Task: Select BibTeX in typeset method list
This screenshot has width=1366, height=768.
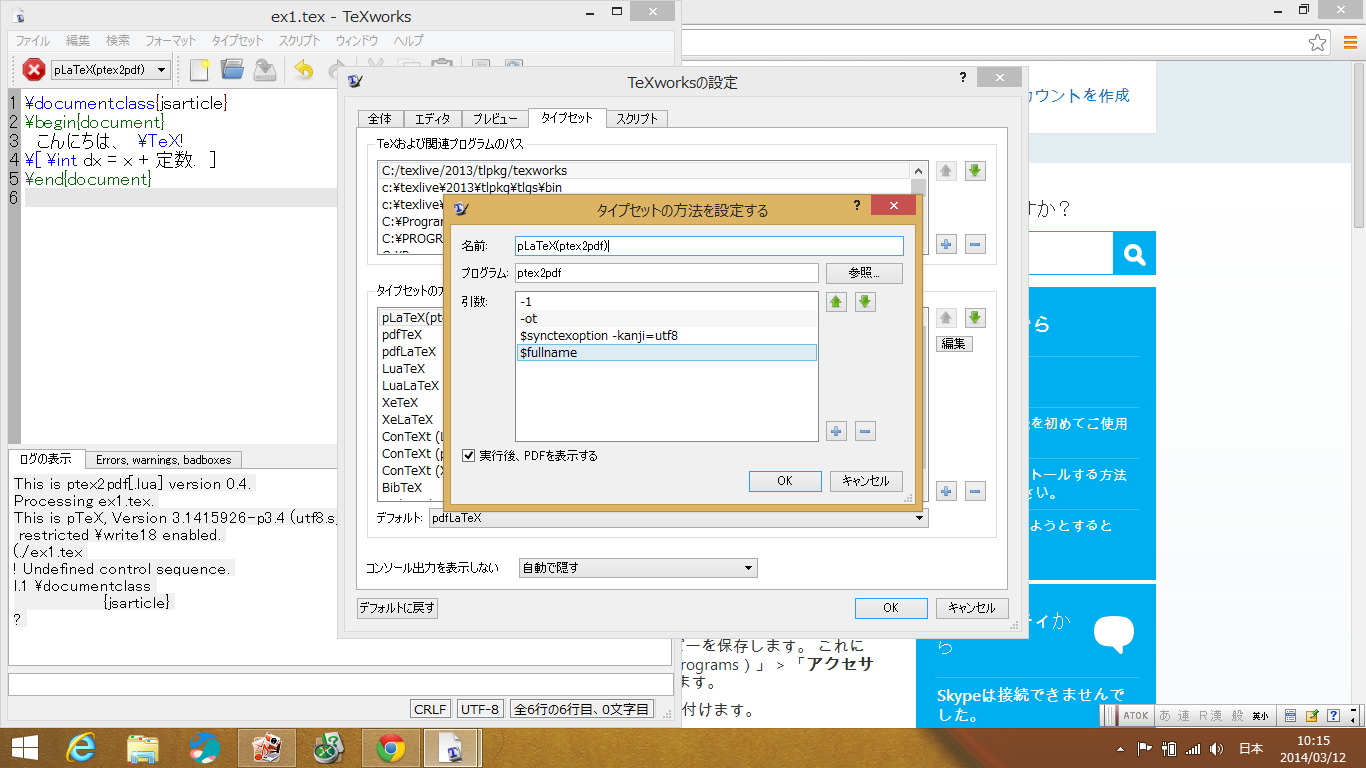Action: tap(402, 488)
